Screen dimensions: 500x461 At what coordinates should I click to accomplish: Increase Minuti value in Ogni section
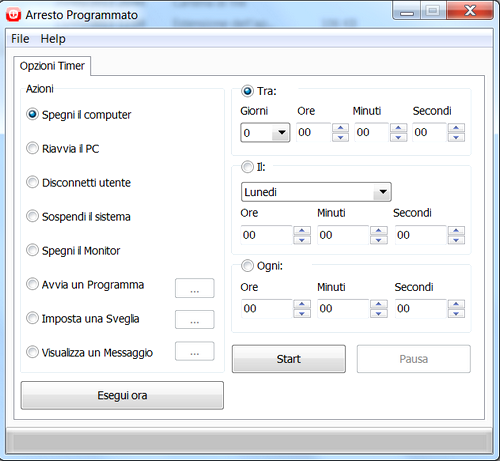379,304
